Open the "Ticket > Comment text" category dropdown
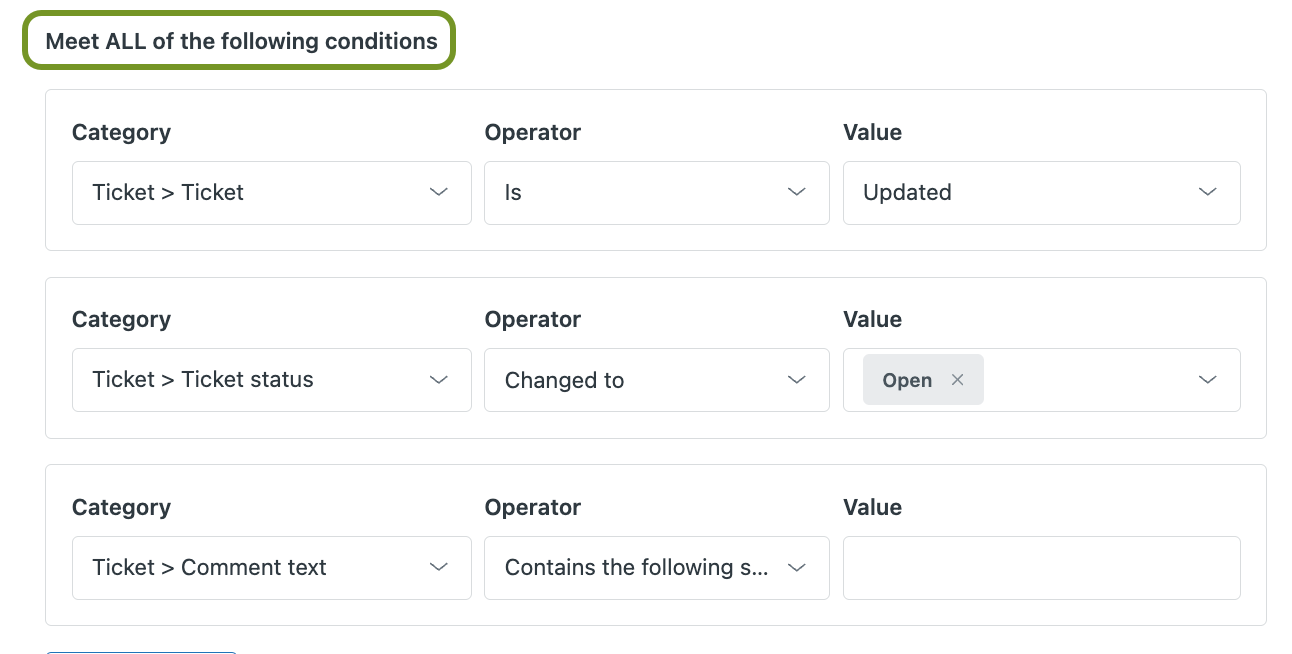Viewport: 1292px width, 654px height. [271, 568]
